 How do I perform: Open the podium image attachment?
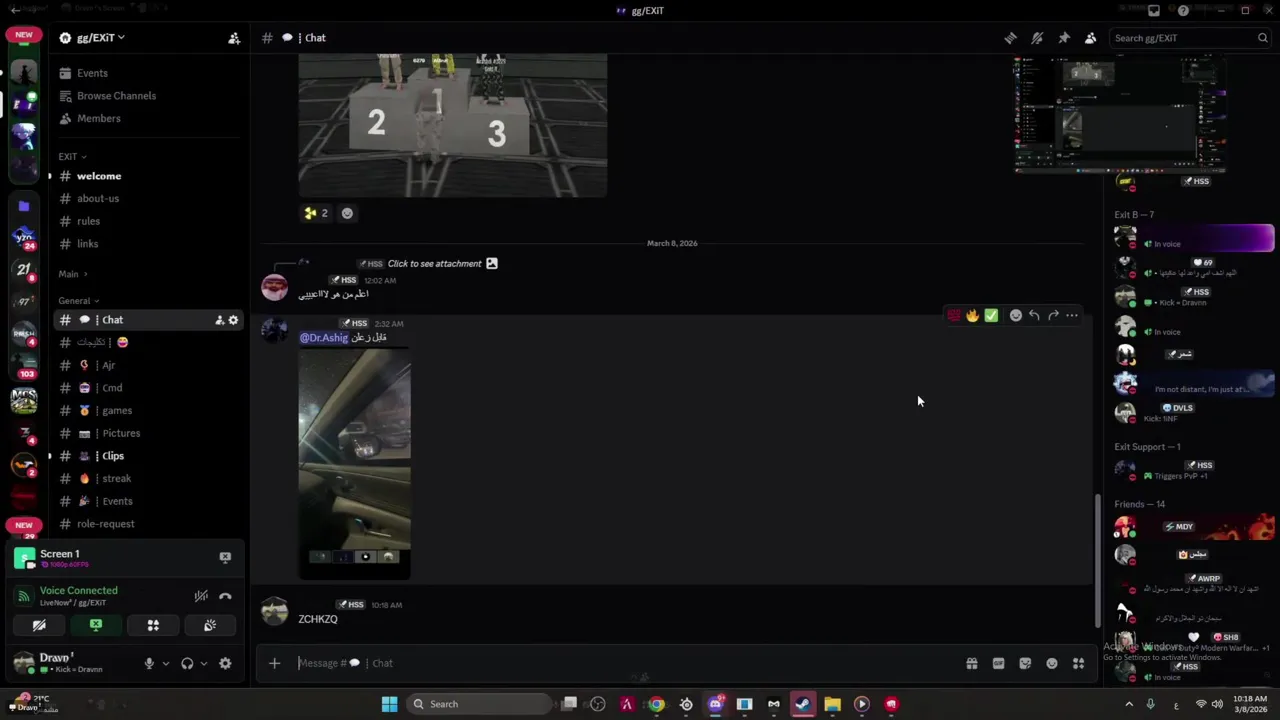click(x=452, y=126)
